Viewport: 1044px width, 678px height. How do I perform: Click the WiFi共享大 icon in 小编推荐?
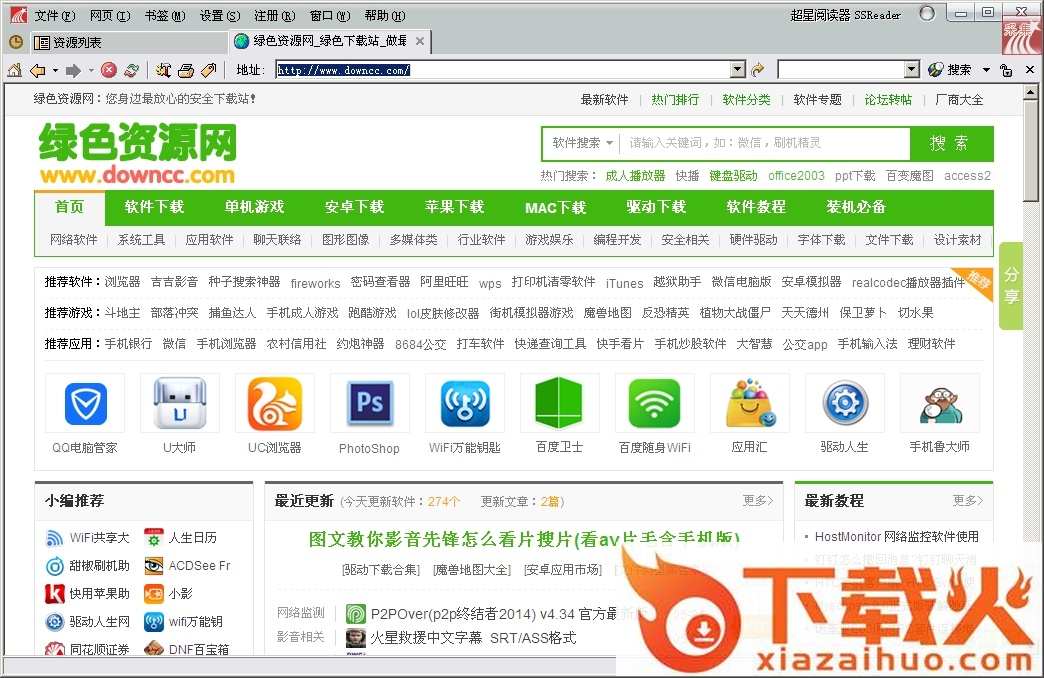pos(54,537)
